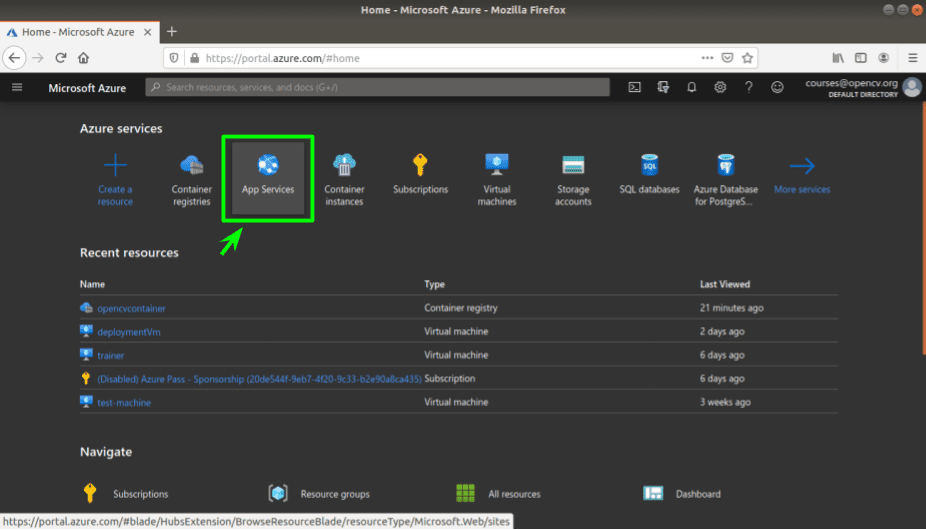Click the Name column header

(x=92, y=284)
